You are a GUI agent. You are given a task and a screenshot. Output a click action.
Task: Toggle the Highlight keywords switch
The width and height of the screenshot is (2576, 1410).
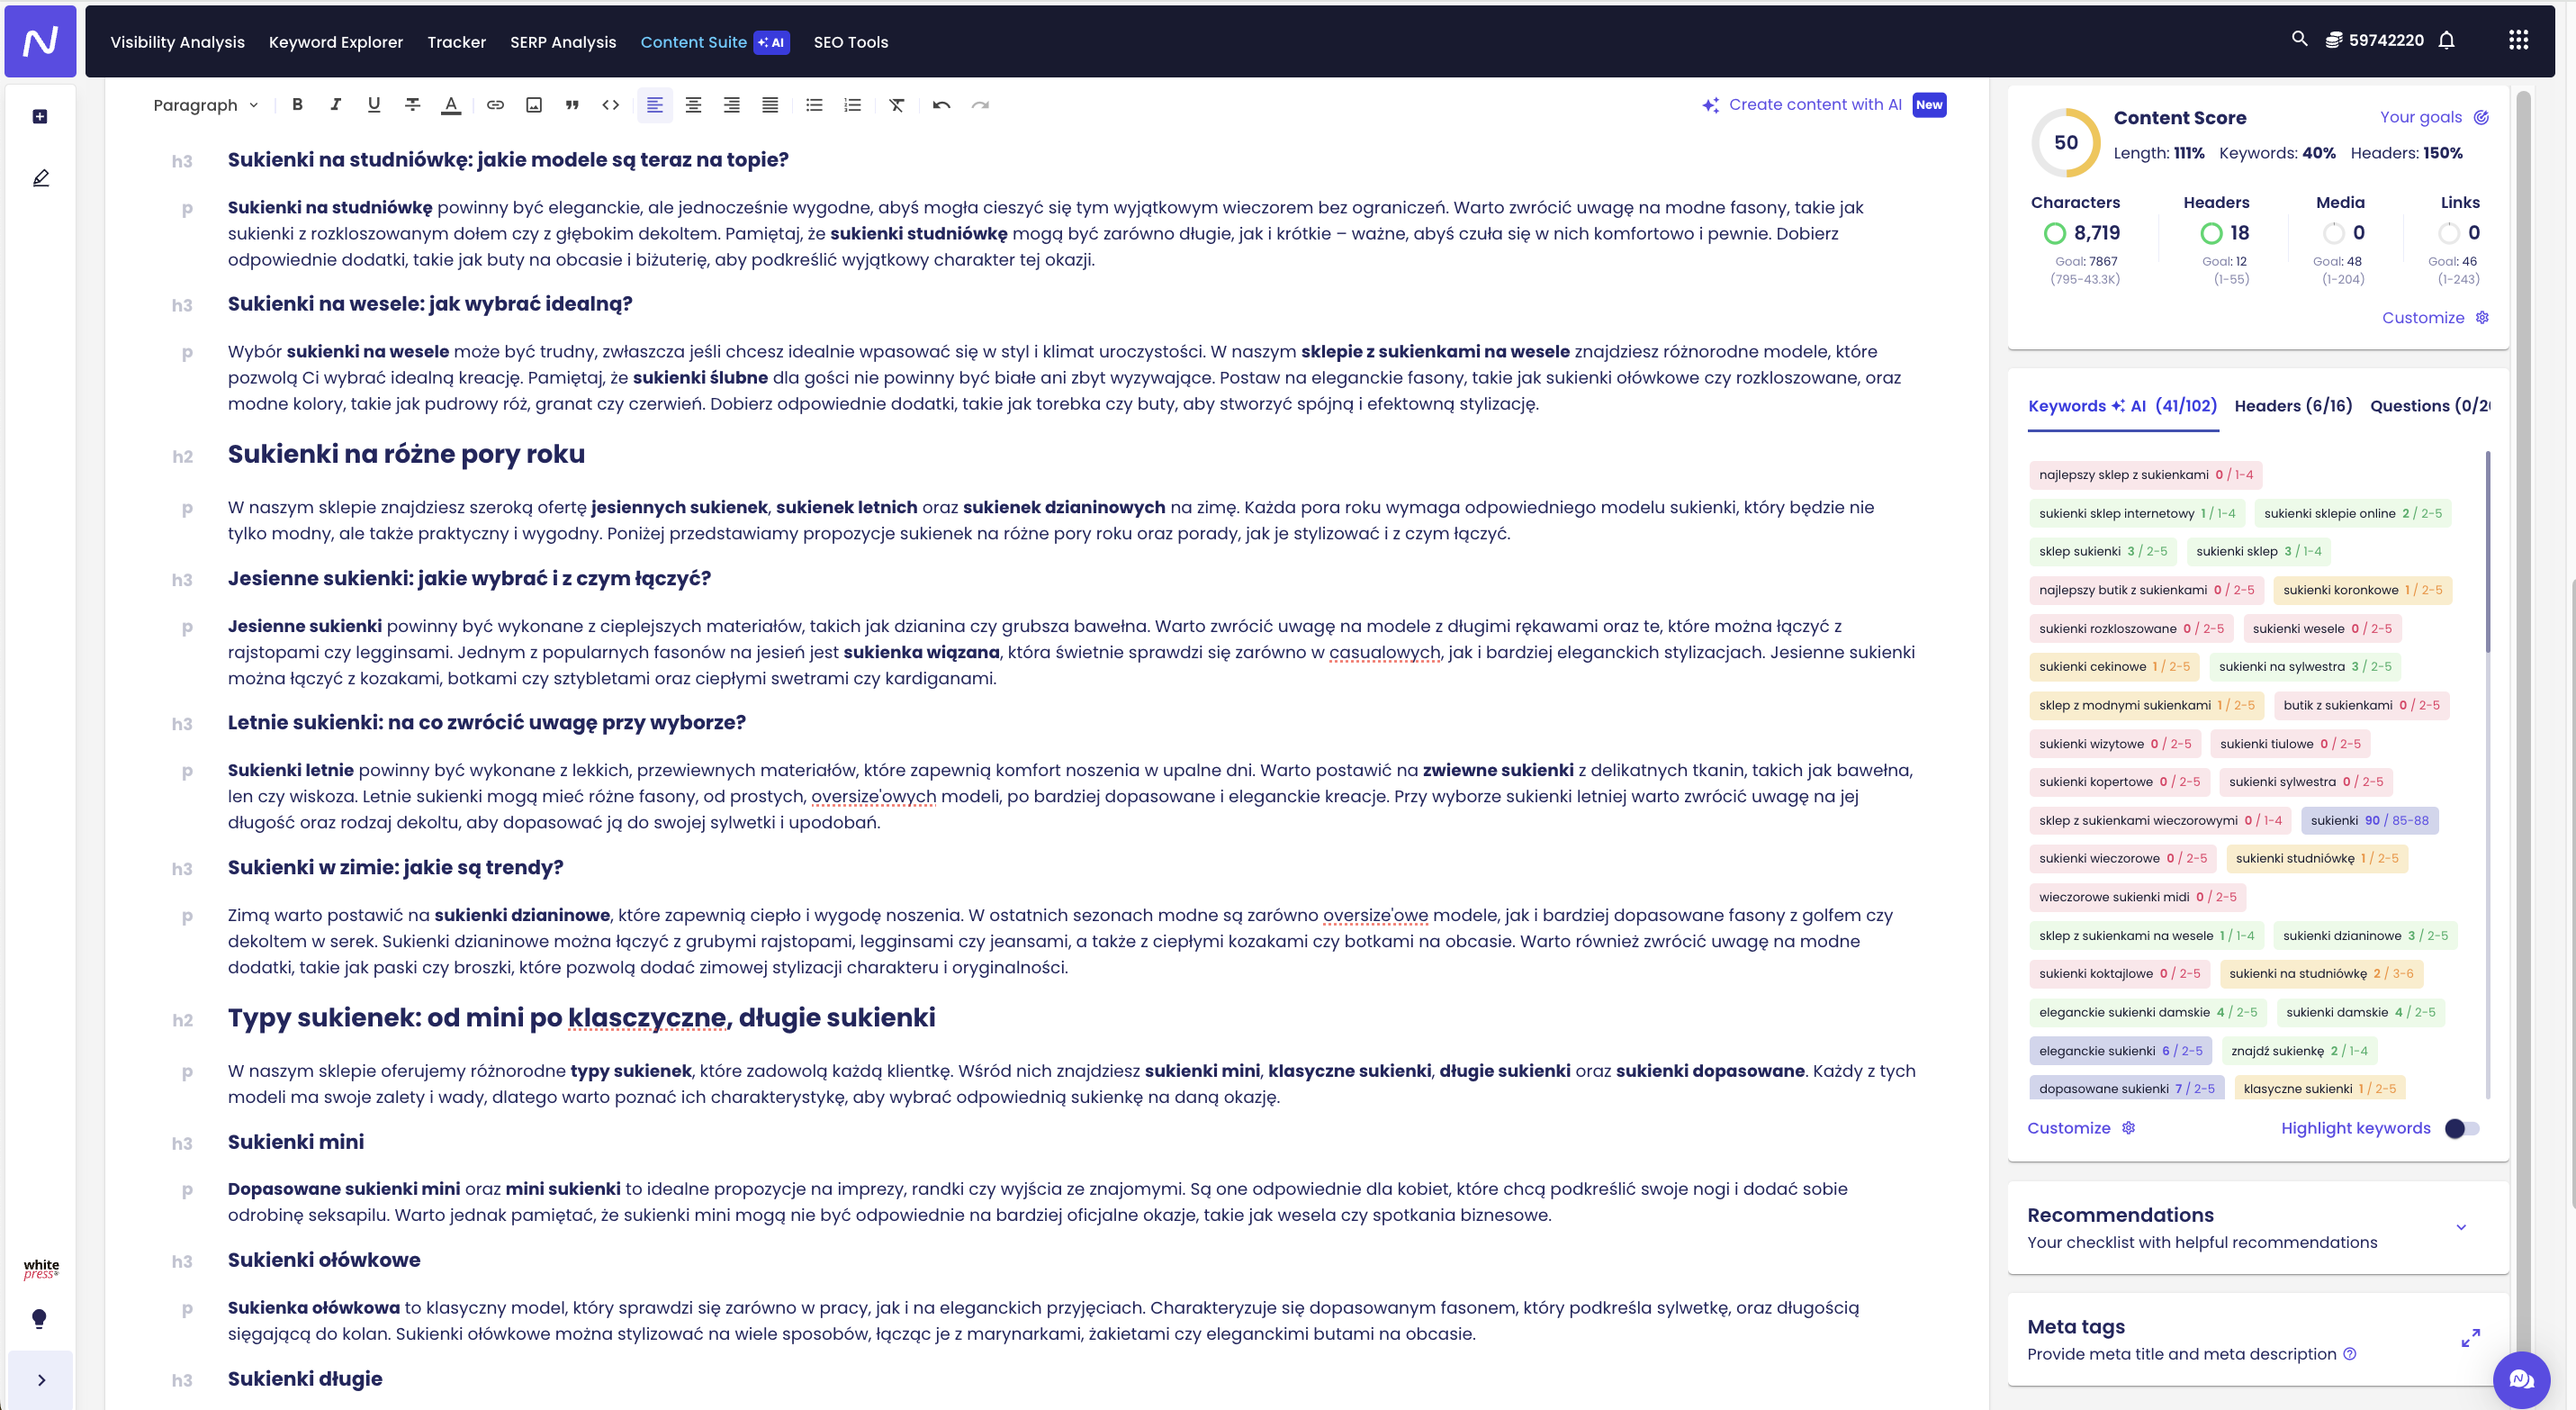coord(2462,1128)
